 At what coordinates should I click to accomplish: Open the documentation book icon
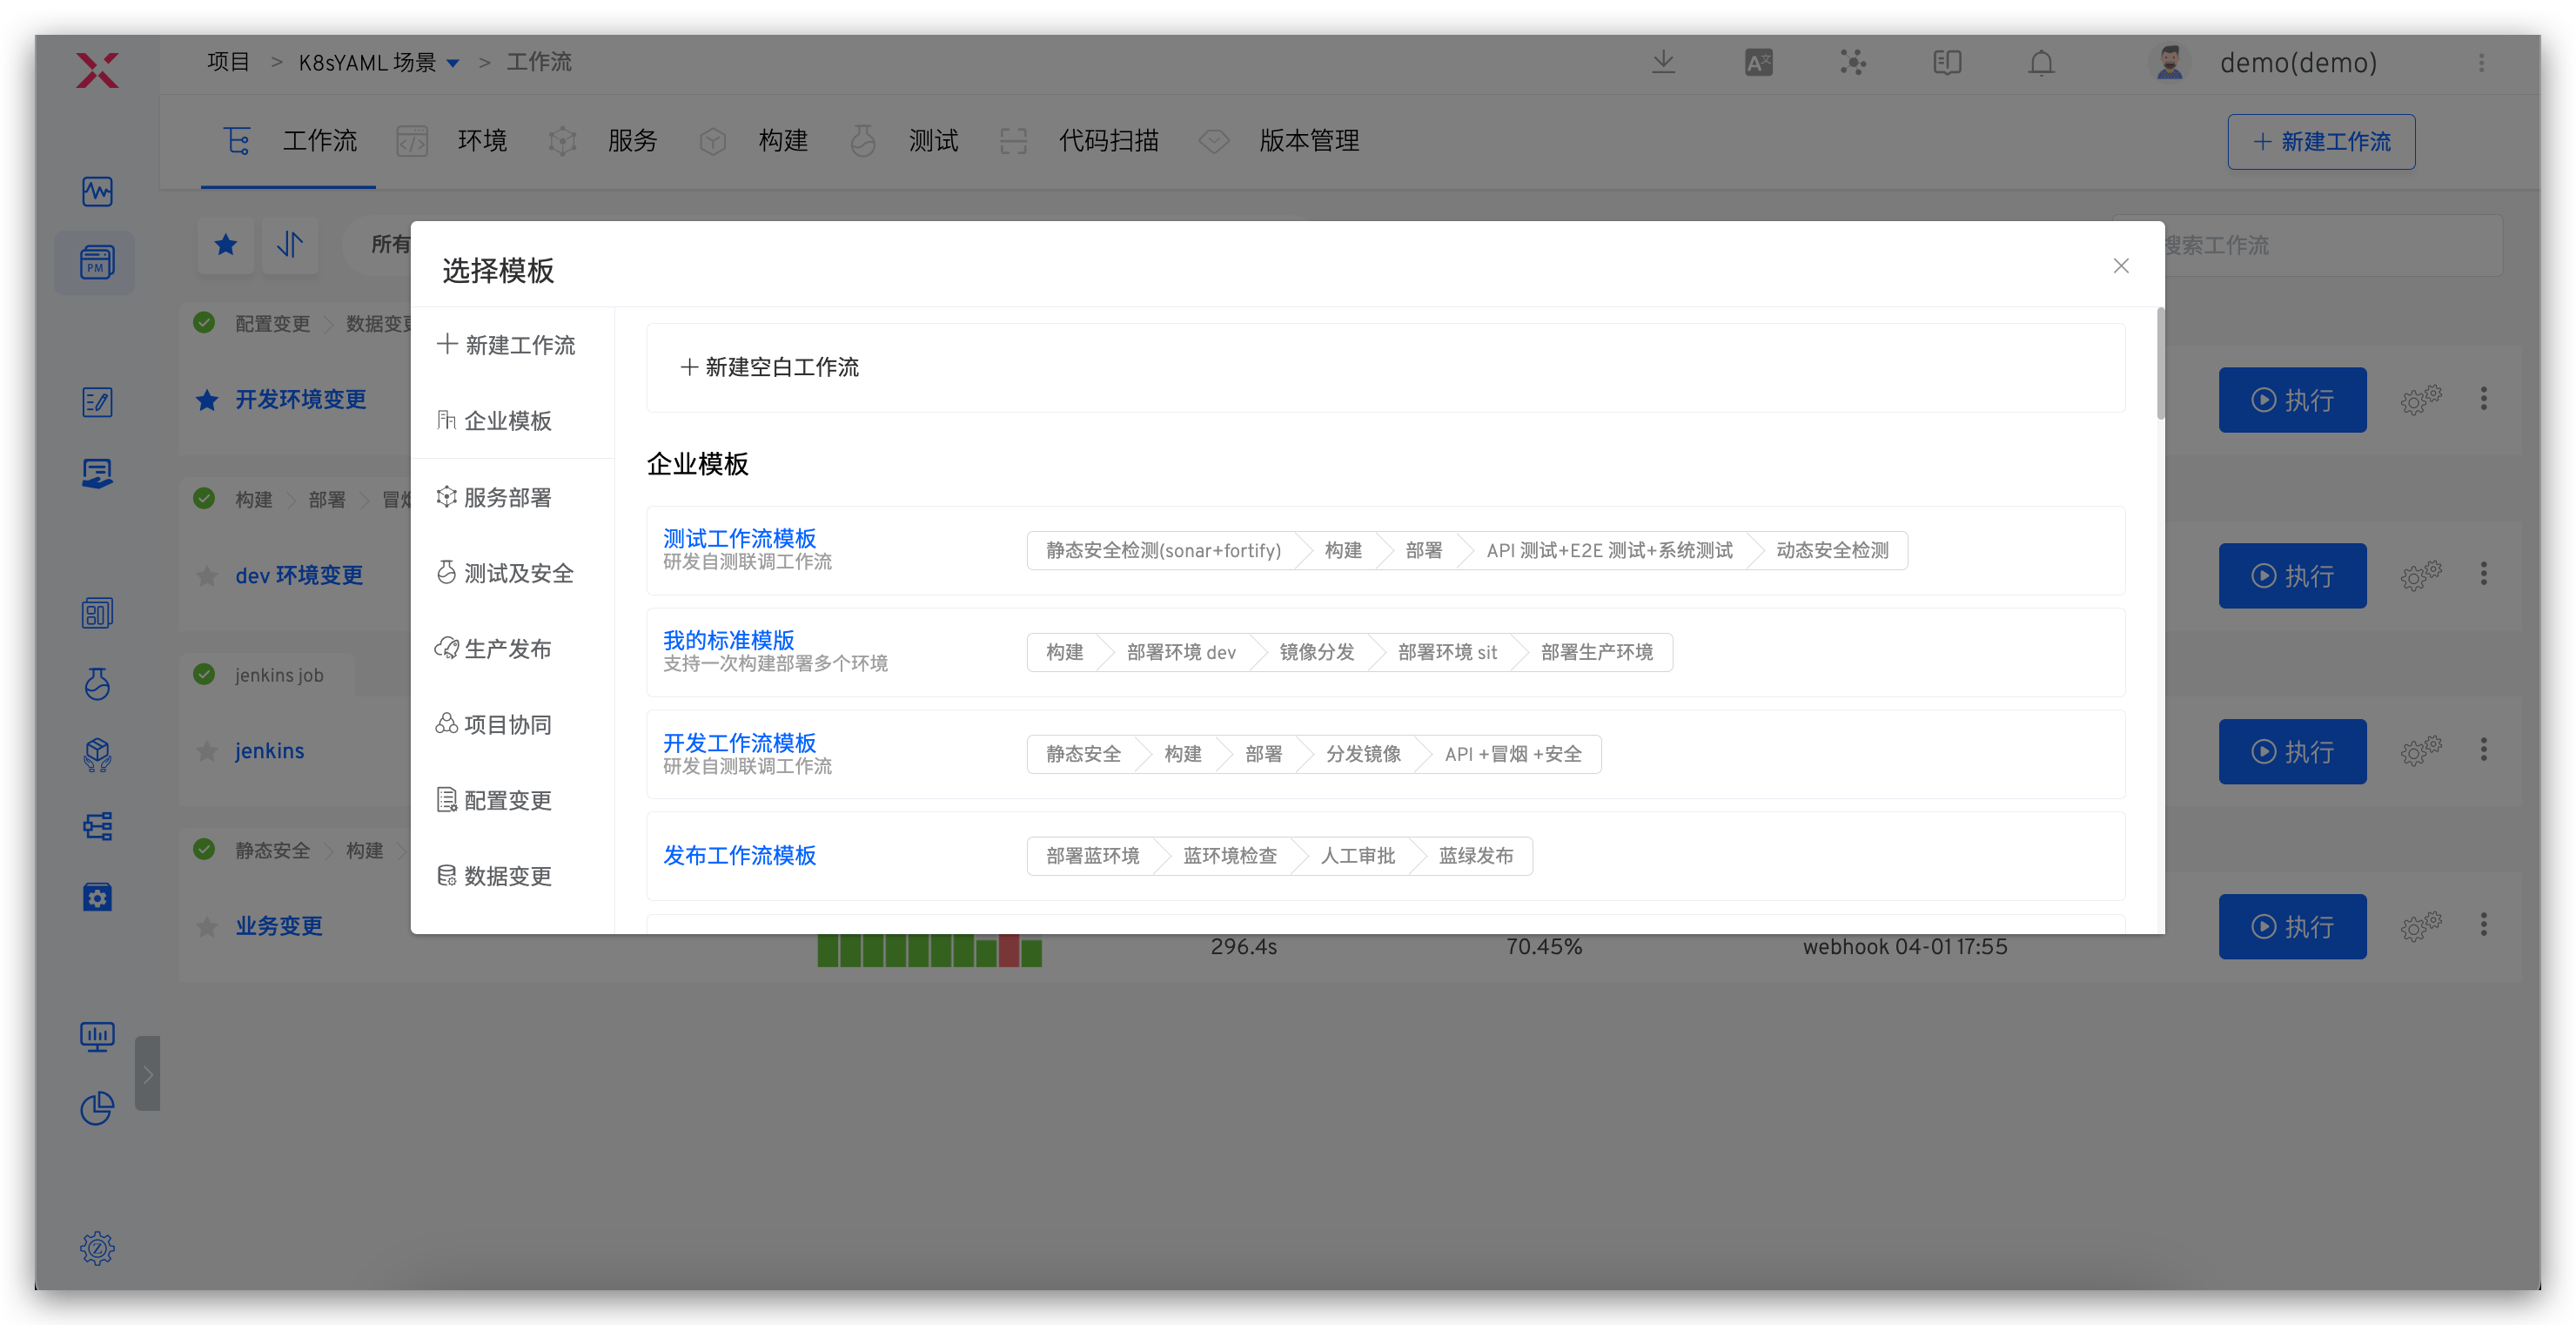1947,63
